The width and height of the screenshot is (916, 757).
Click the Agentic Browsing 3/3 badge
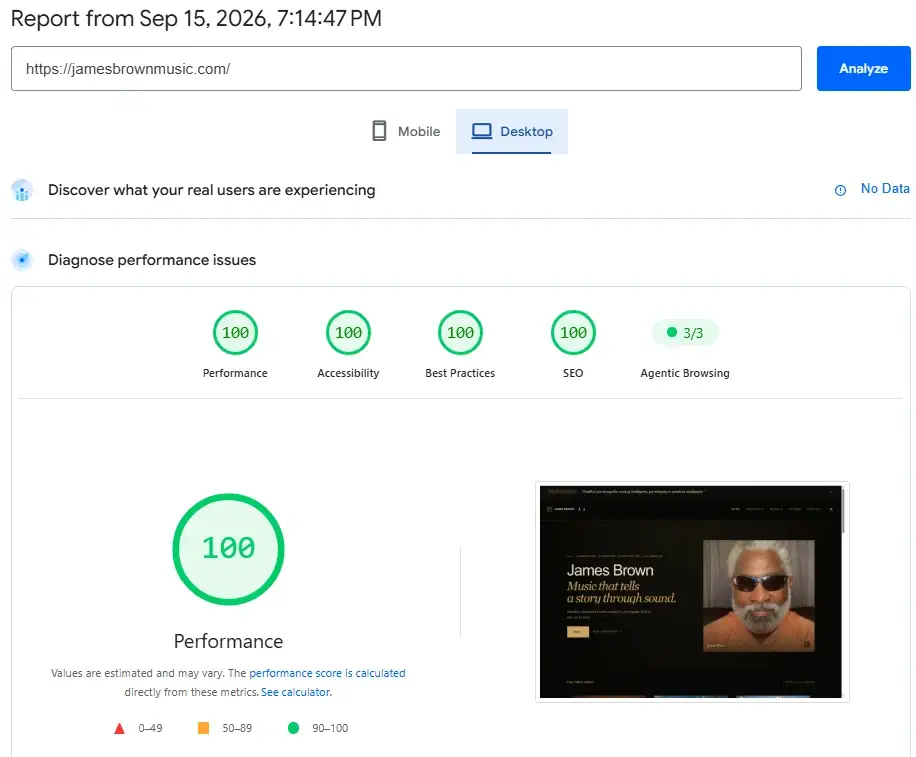tap(685, 333)
